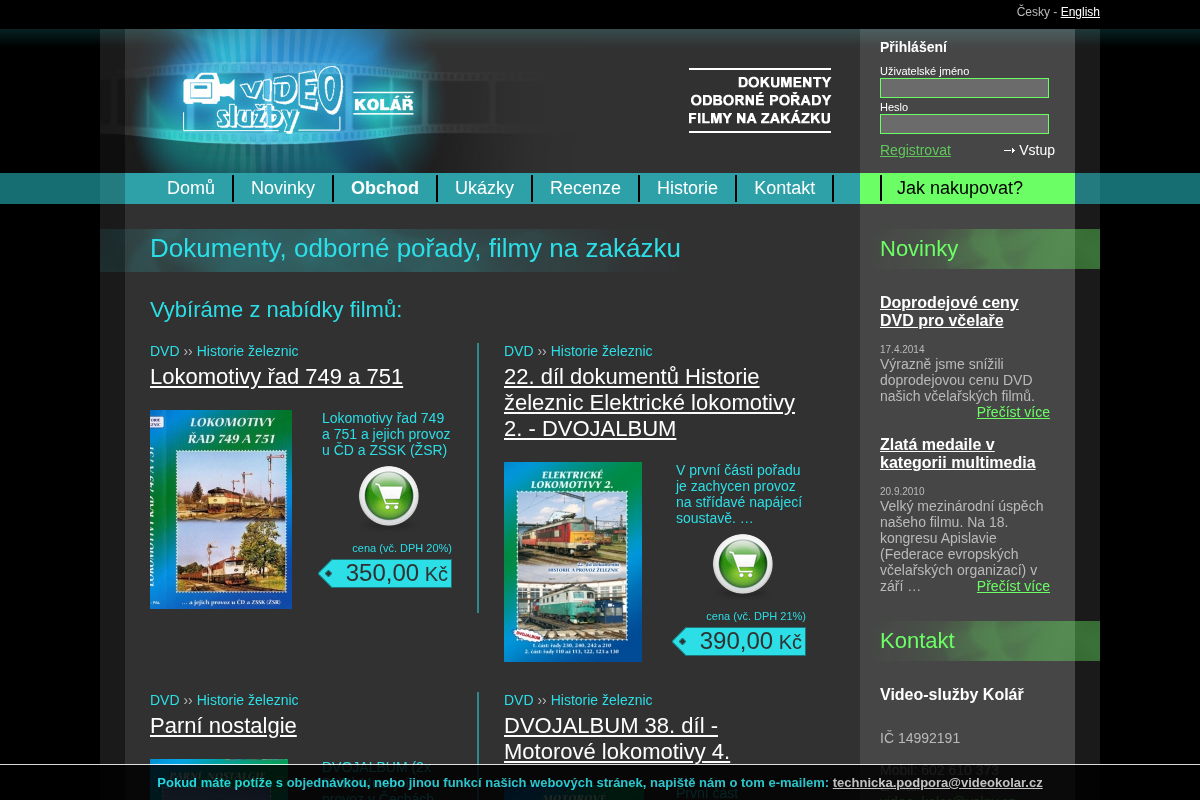Click the 390,00 Kč price tag
Image resolution: width=1200 pixels, height=800 pixels.
coord(739,642)
